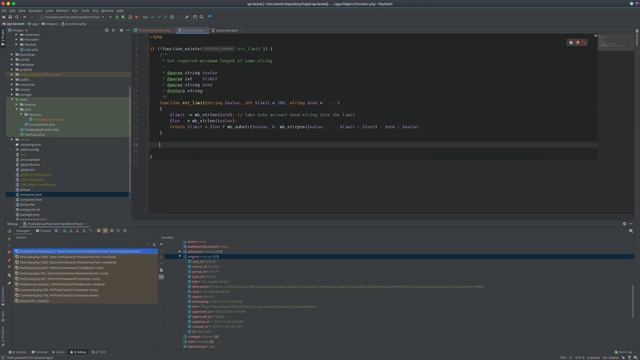Viewport: 640px width, 360px height.
Task: Select composer.json in project tree
Action: [x=29, y=195]
